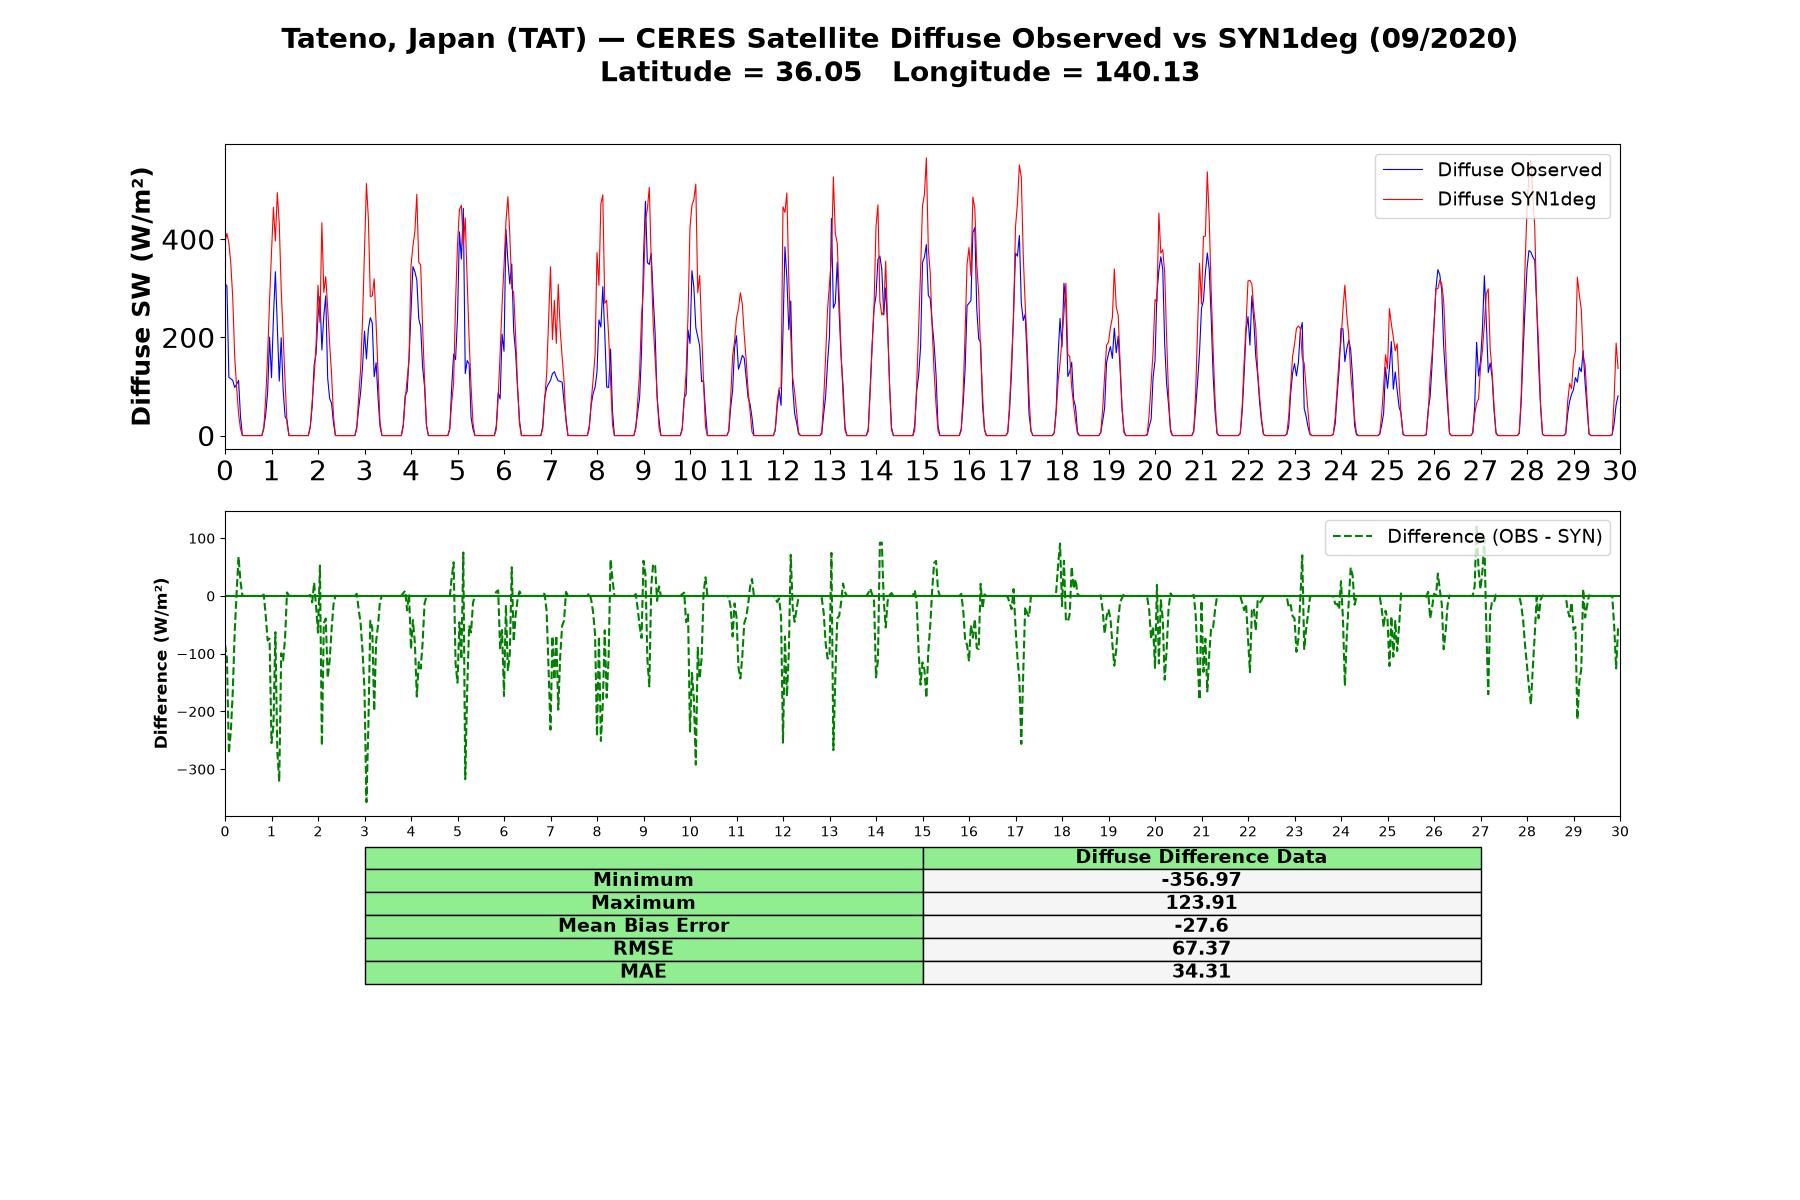Click the Latitude and Longitude subtitle
Screen dimensions: 1800x1200
click(x=899, y=73)
